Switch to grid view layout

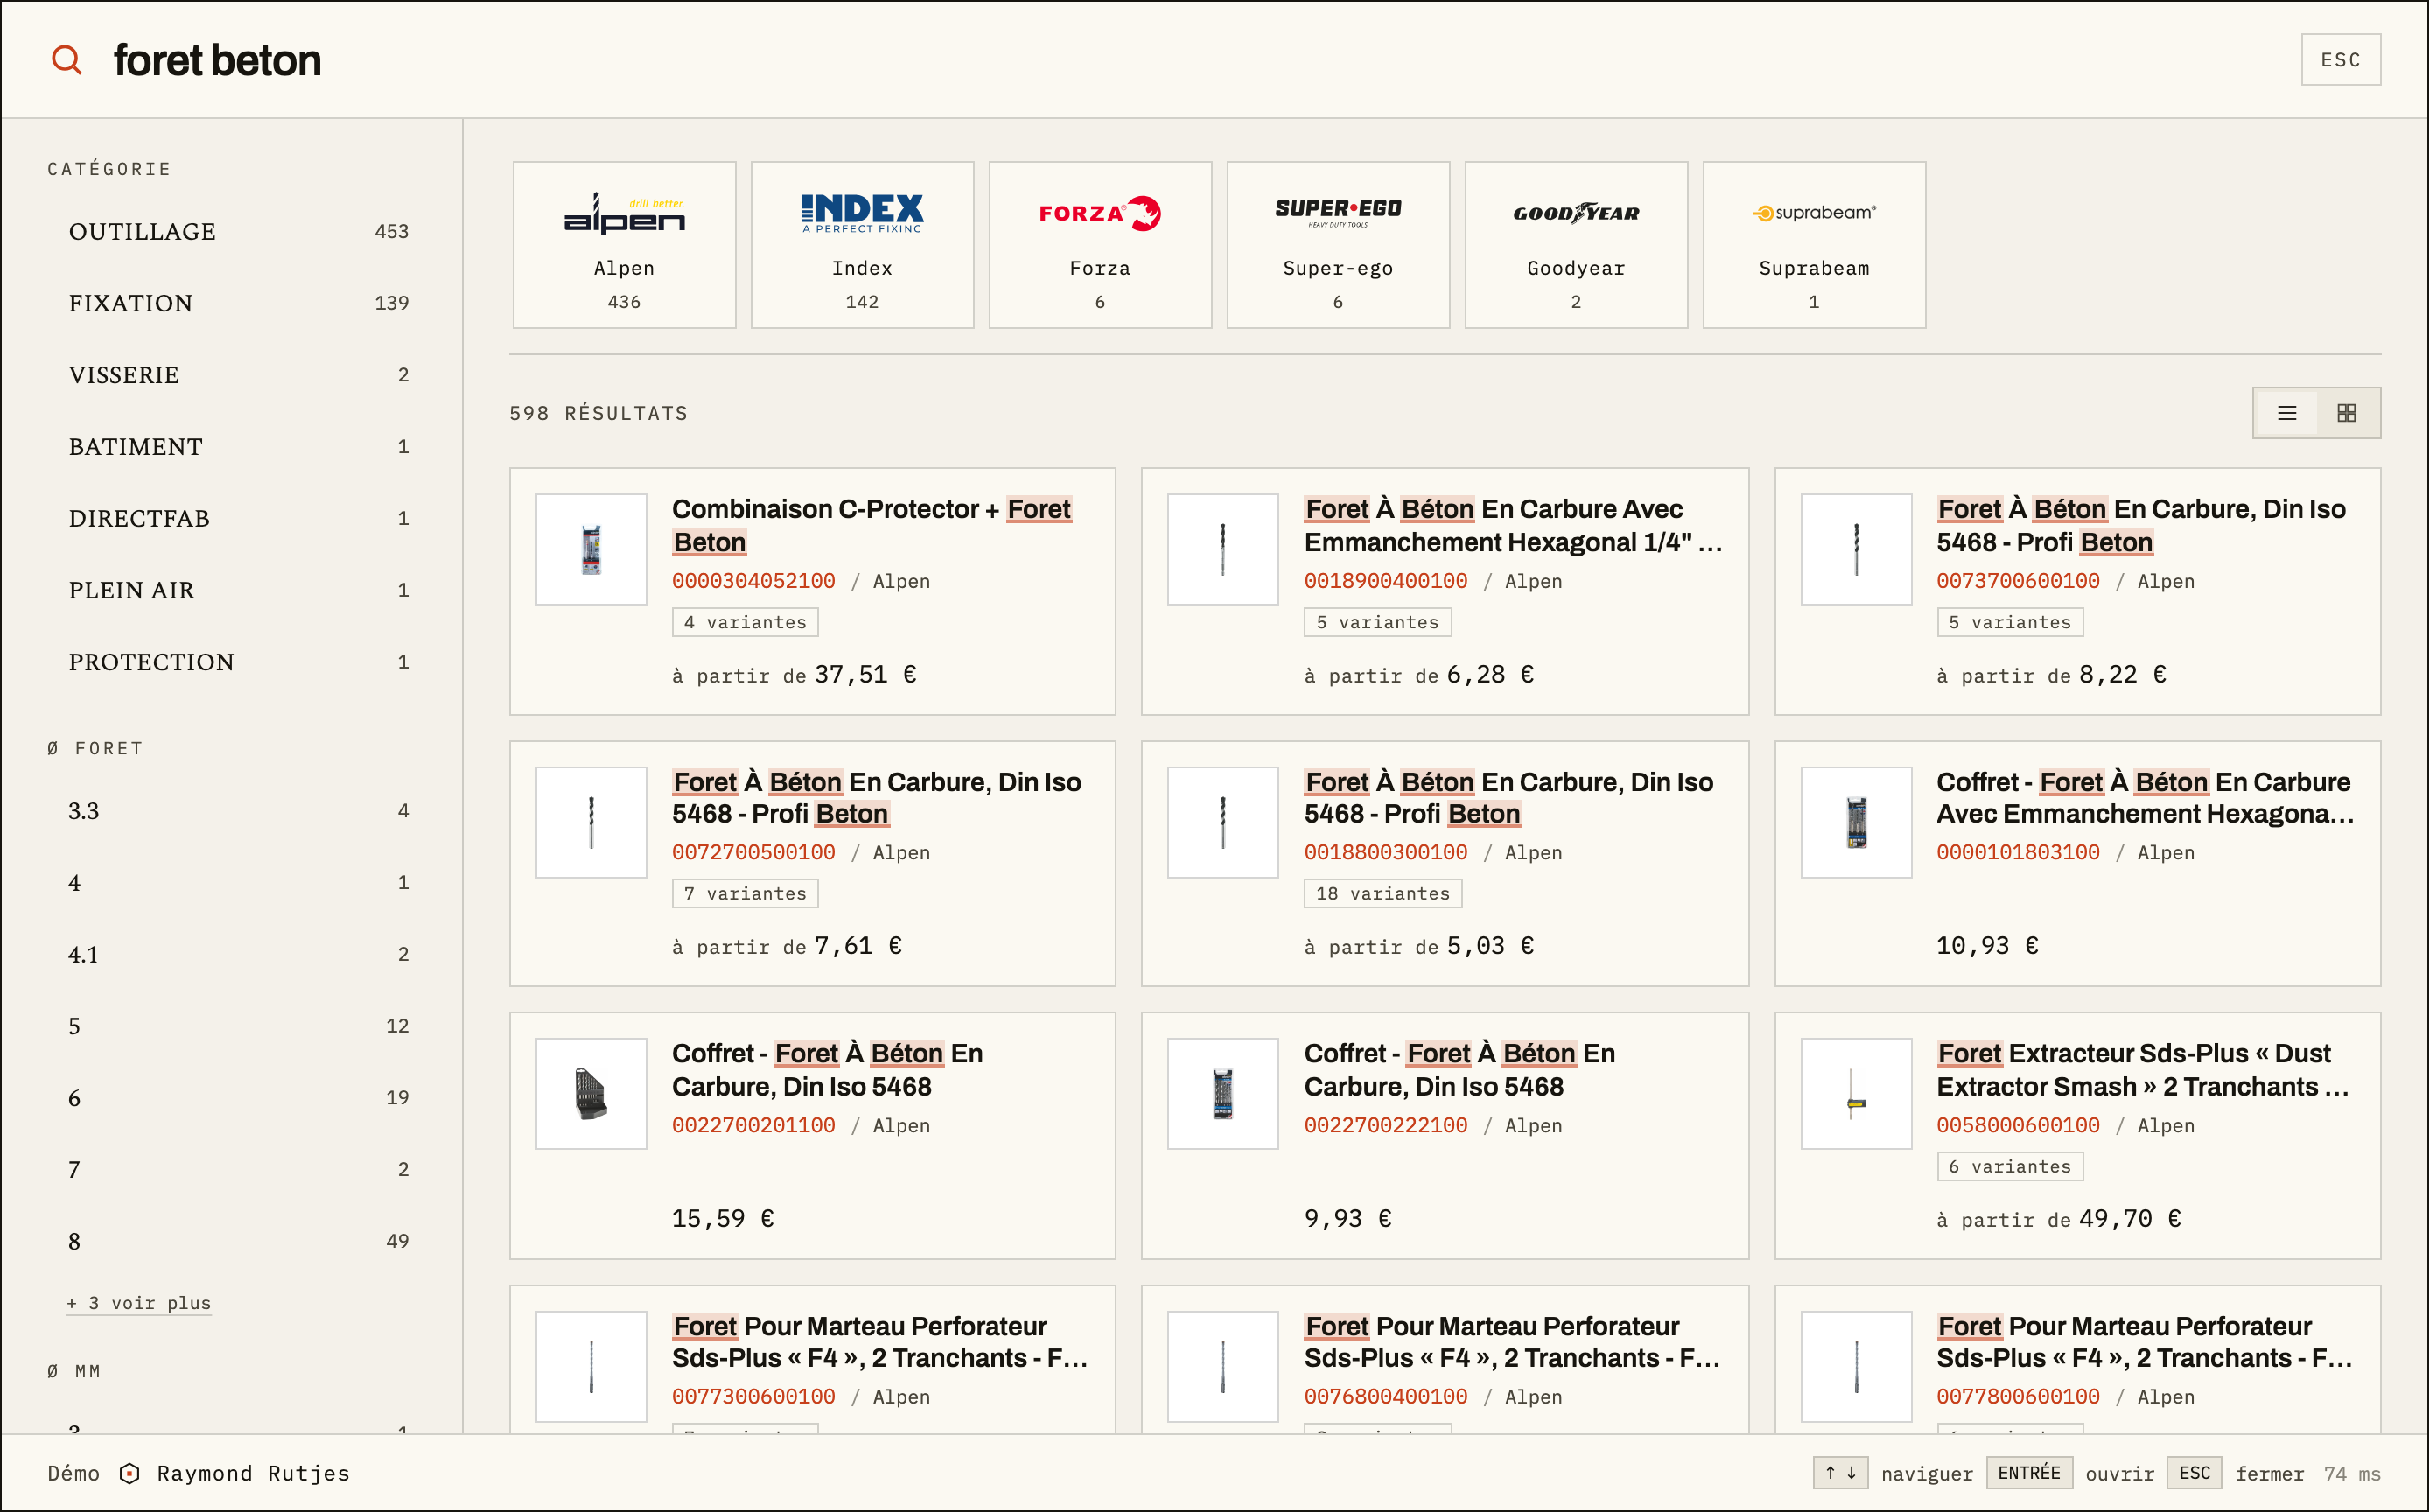point(2346,413)
